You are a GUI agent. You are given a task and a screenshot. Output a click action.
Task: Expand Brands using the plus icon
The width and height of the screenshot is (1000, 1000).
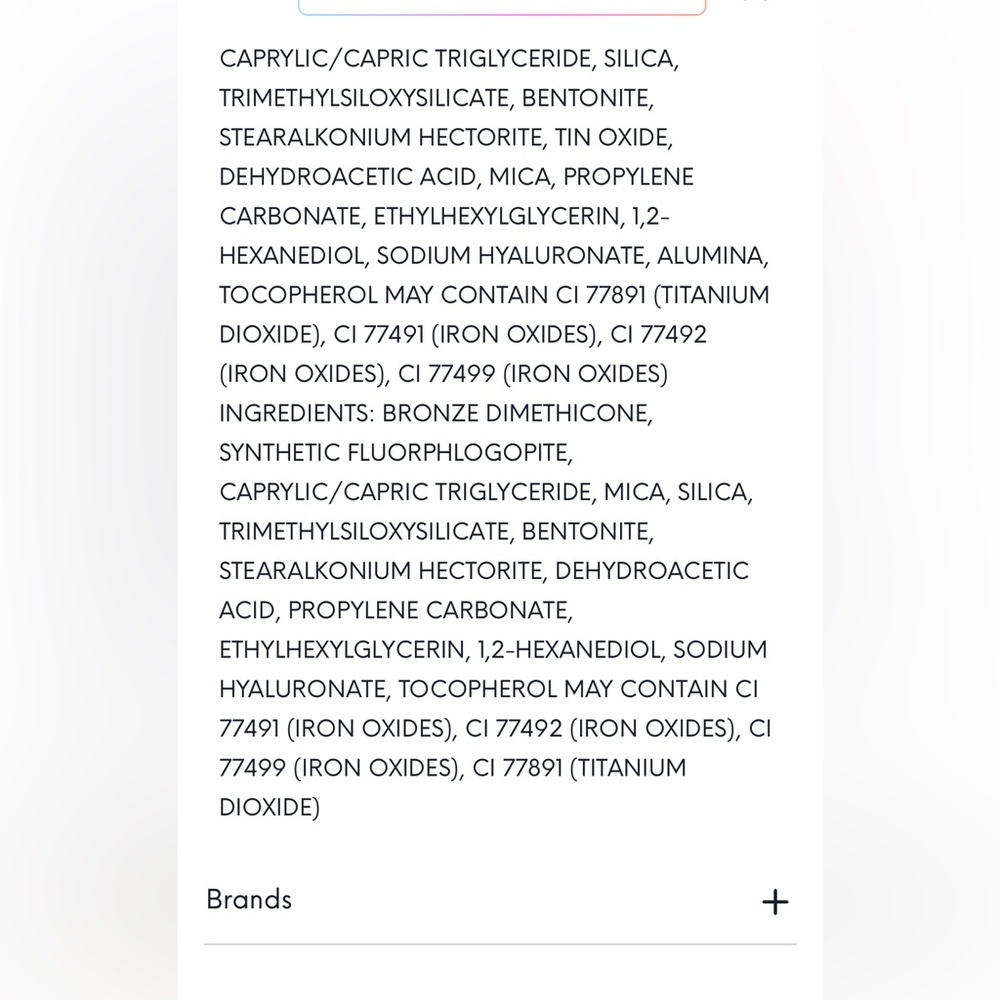(775, 902)
